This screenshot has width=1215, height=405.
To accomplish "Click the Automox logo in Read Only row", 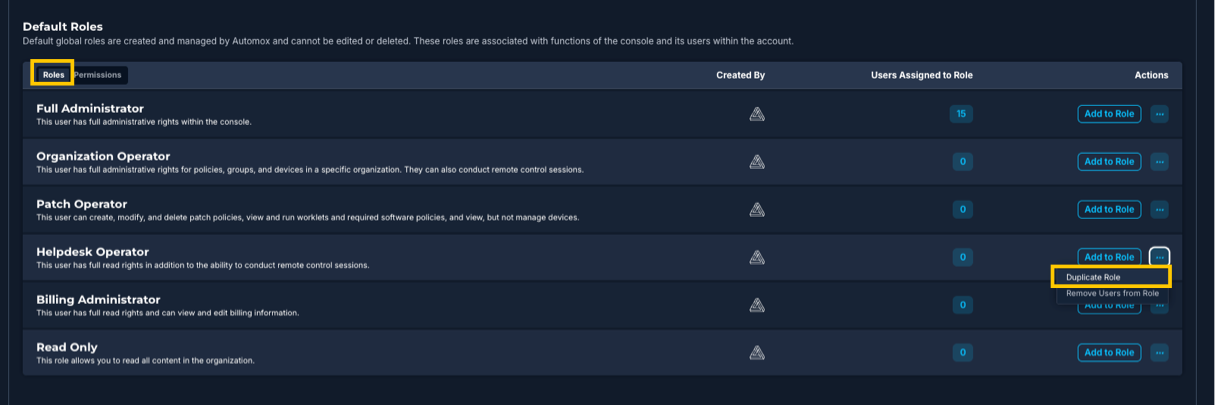I will click(x=757, y=352).
